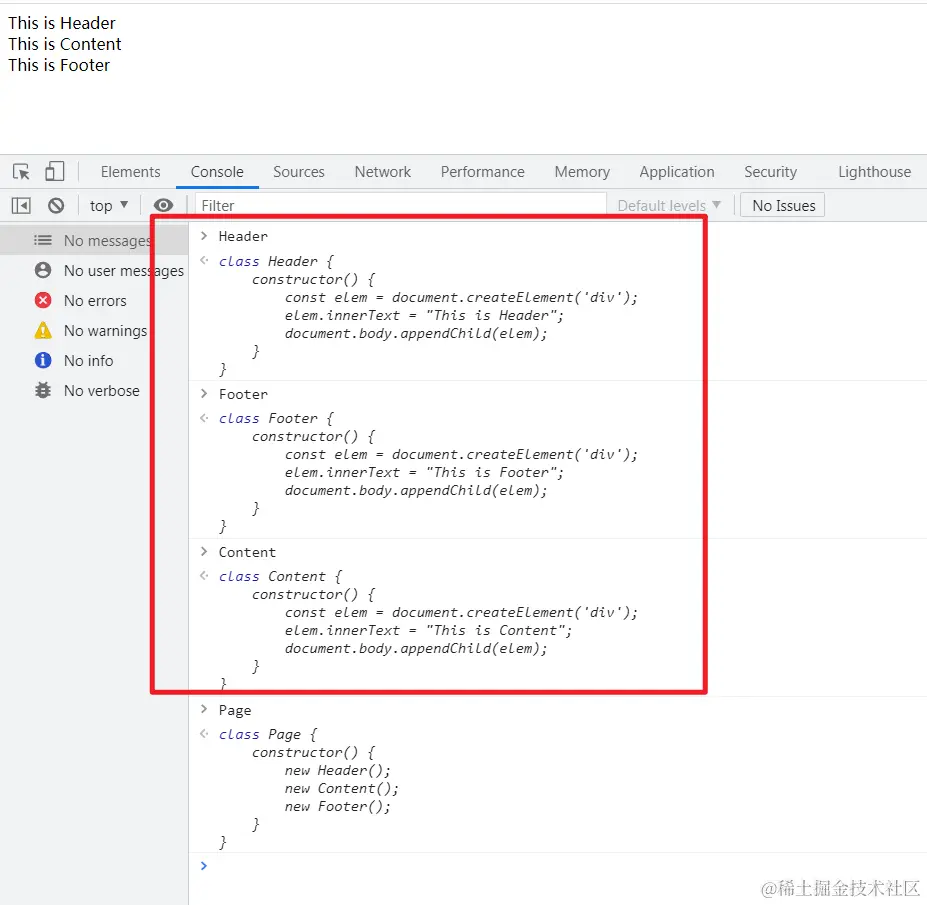Select 'No errors' sidebar row
Viewport: 927px width, 905px height.
click(x=94, y=300)
